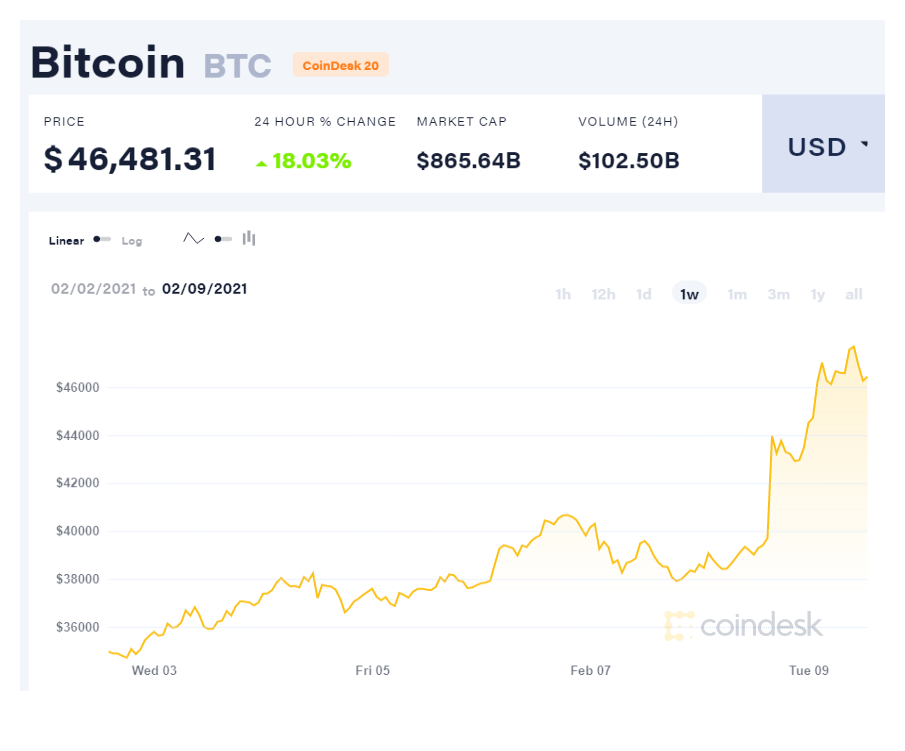Select the 1m time range
Screen dimensions: 905x751
(x=737, y=294)
